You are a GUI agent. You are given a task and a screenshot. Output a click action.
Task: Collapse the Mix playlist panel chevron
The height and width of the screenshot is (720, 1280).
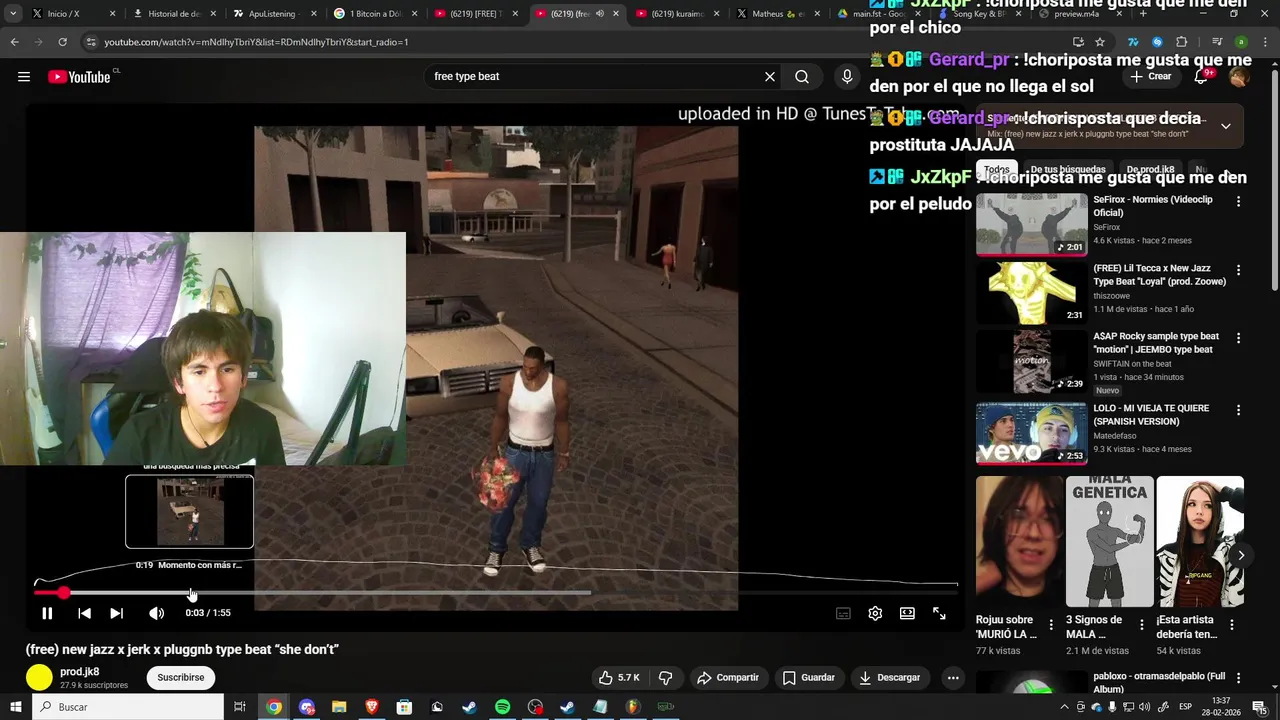point(1226,126)
